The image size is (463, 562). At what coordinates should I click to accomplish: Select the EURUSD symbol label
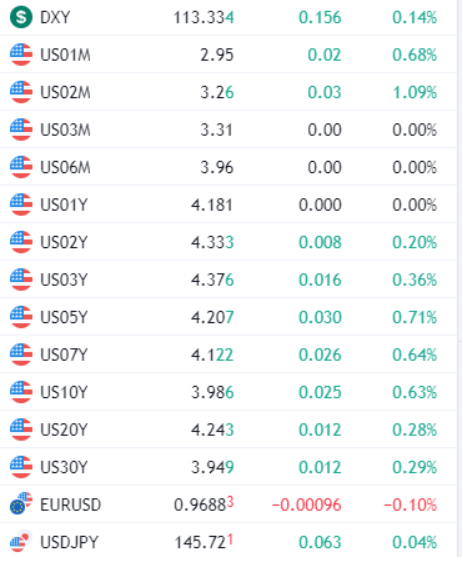(71, 505)
